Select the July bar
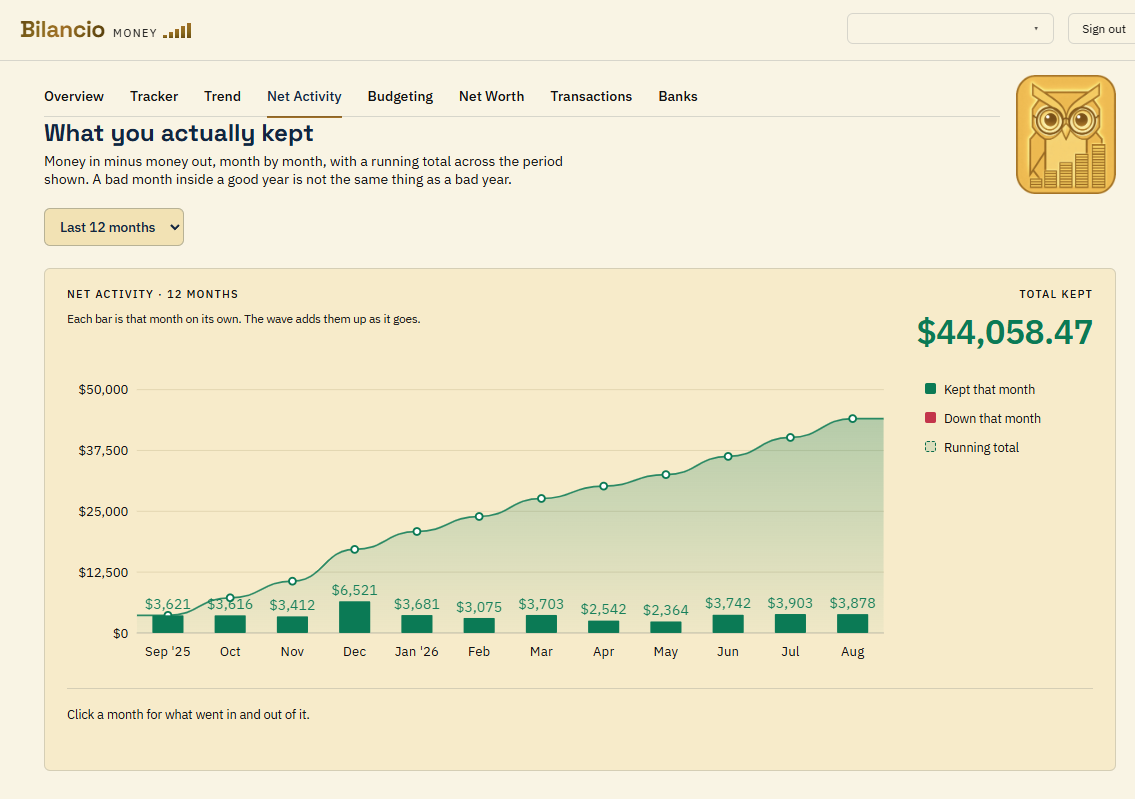Screen dimensions: 1135x799 pos(790,623)
